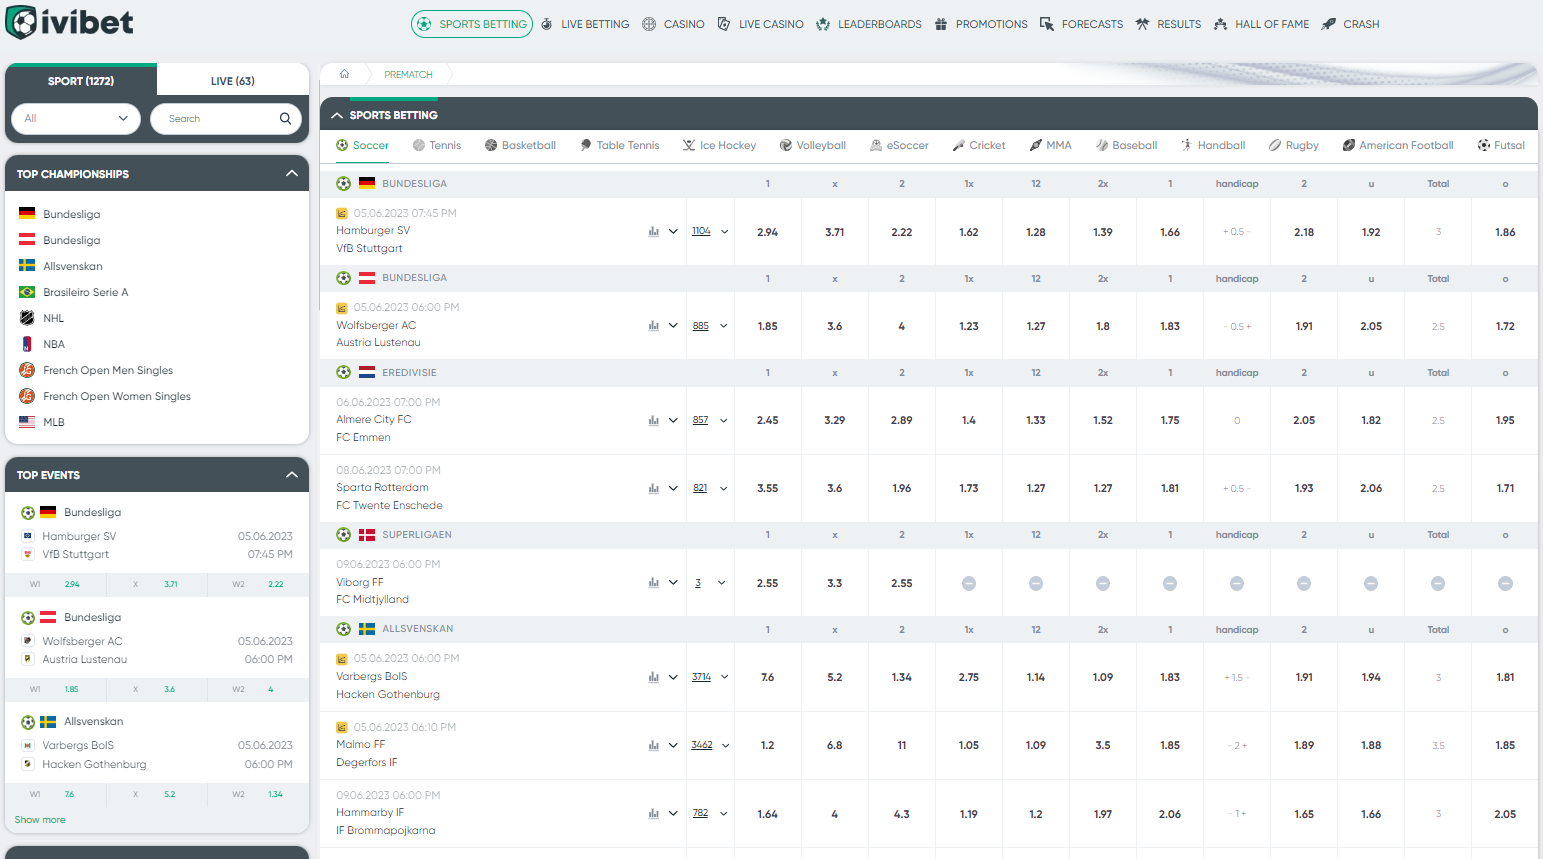Click the Leaderboards laurel icon

823,24
